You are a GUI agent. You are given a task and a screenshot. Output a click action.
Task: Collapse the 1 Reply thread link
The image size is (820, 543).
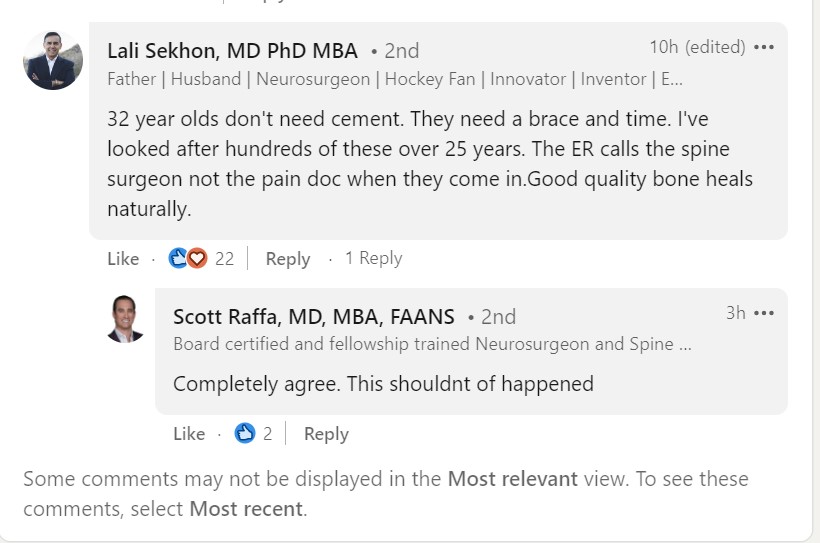[373, 258]
